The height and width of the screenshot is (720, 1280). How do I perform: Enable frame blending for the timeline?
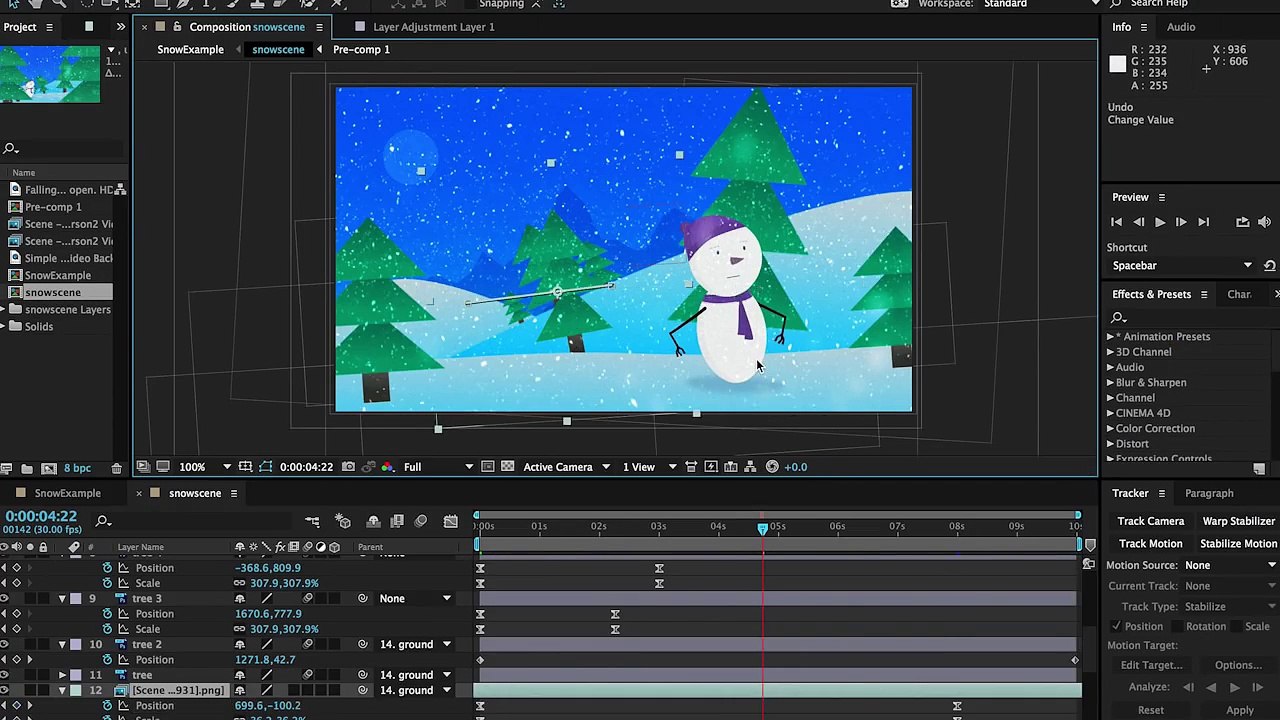tap(397, 521)
